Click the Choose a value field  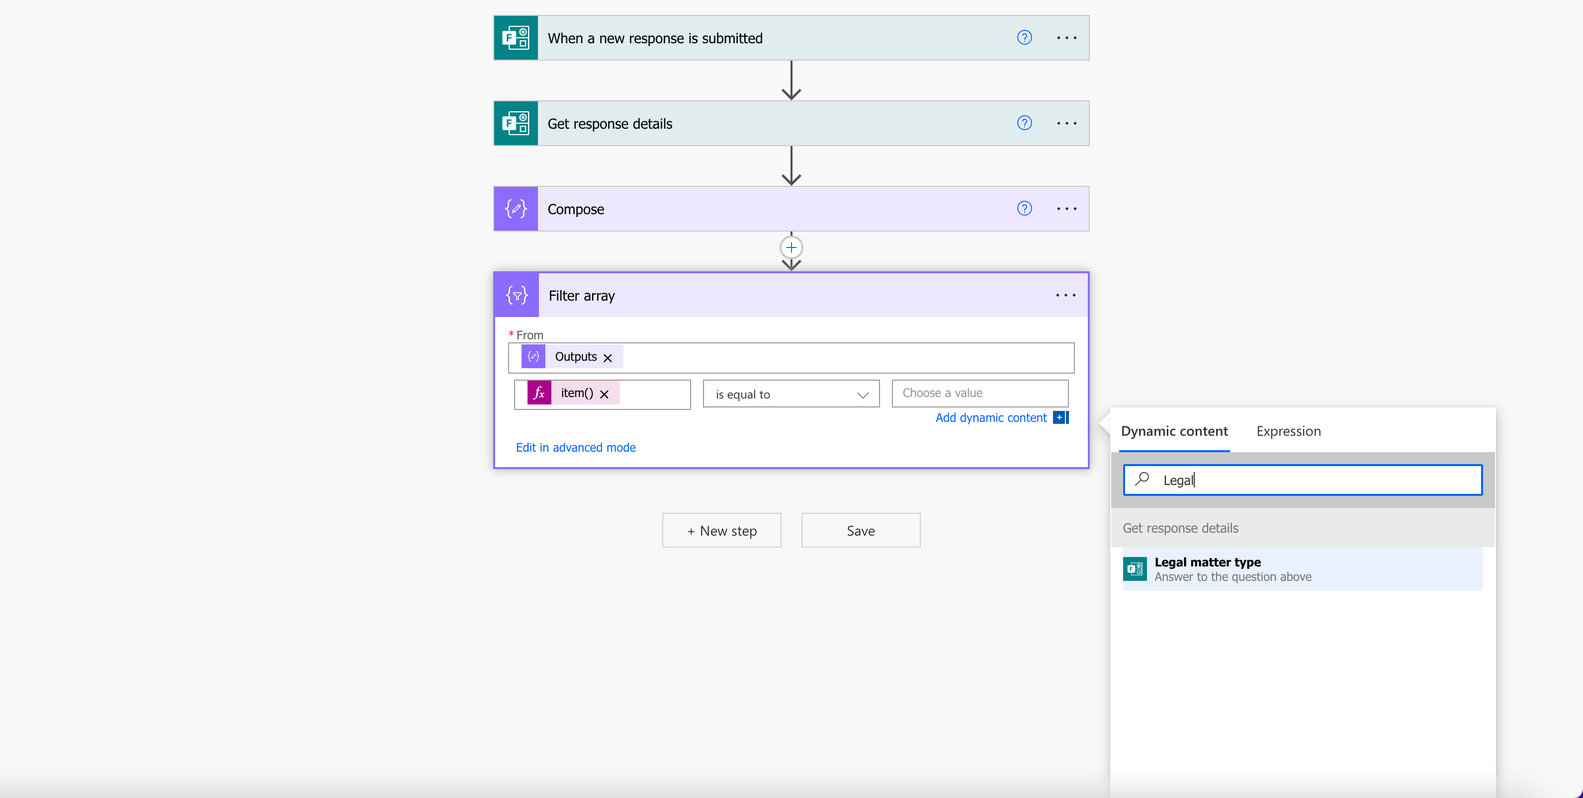(980, 393)
